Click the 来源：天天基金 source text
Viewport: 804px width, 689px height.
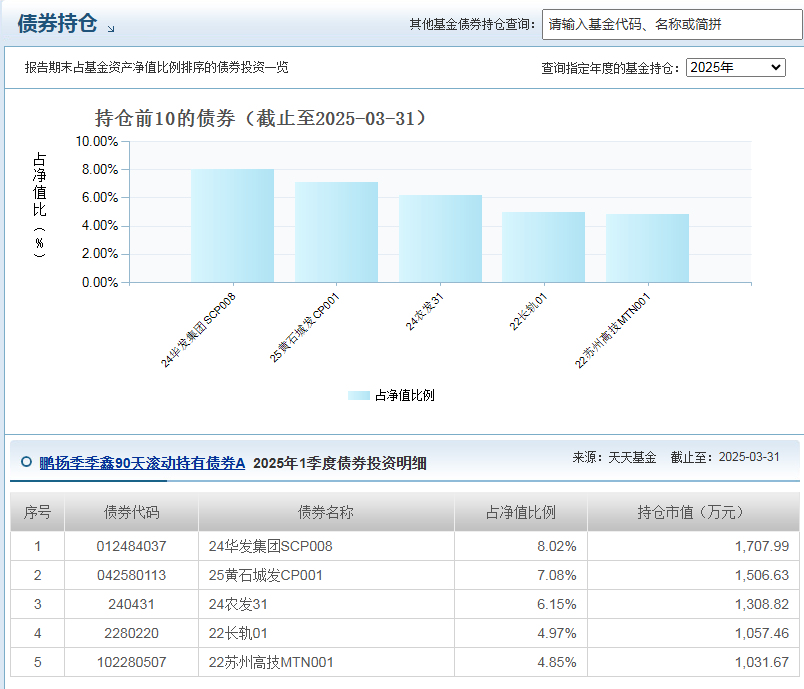tap(614, 457)
